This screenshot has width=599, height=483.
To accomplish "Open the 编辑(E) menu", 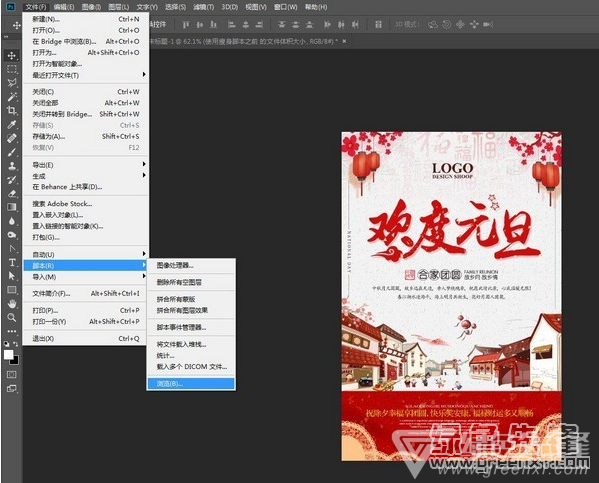I will (x=64, y=7).
